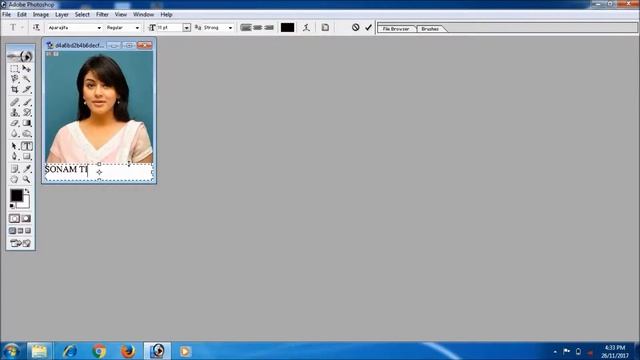Select the Crop tool

point(15,89)
